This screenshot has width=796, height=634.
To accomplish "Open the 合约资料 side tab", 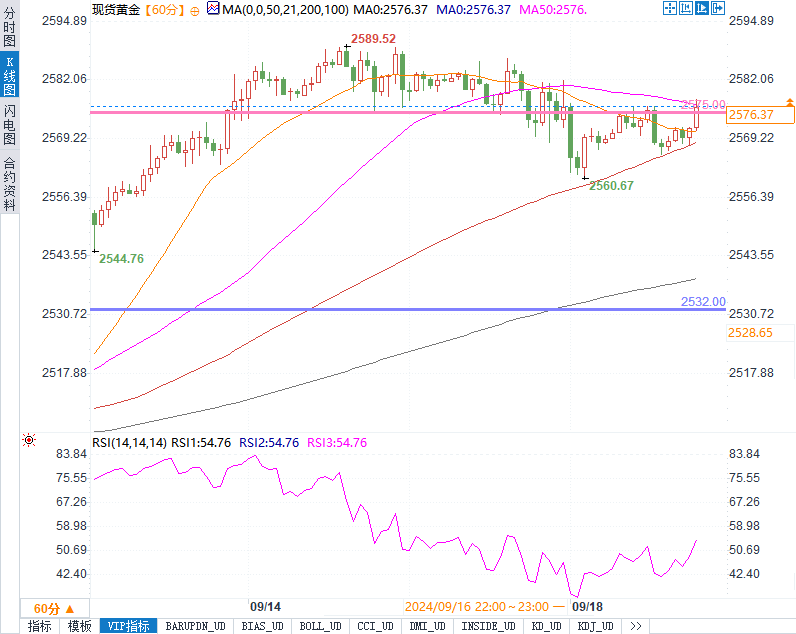I will coord(9,183).
